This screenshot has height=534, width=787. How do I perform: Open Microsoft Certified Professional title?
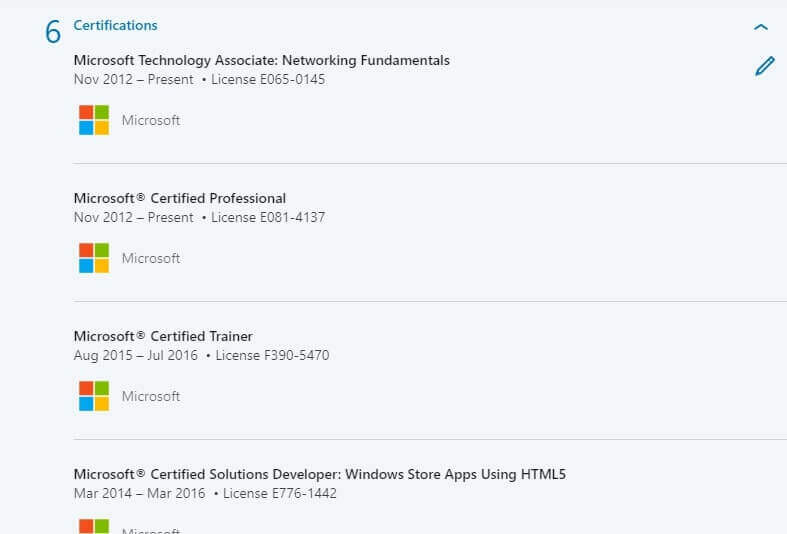click(180, 198)
